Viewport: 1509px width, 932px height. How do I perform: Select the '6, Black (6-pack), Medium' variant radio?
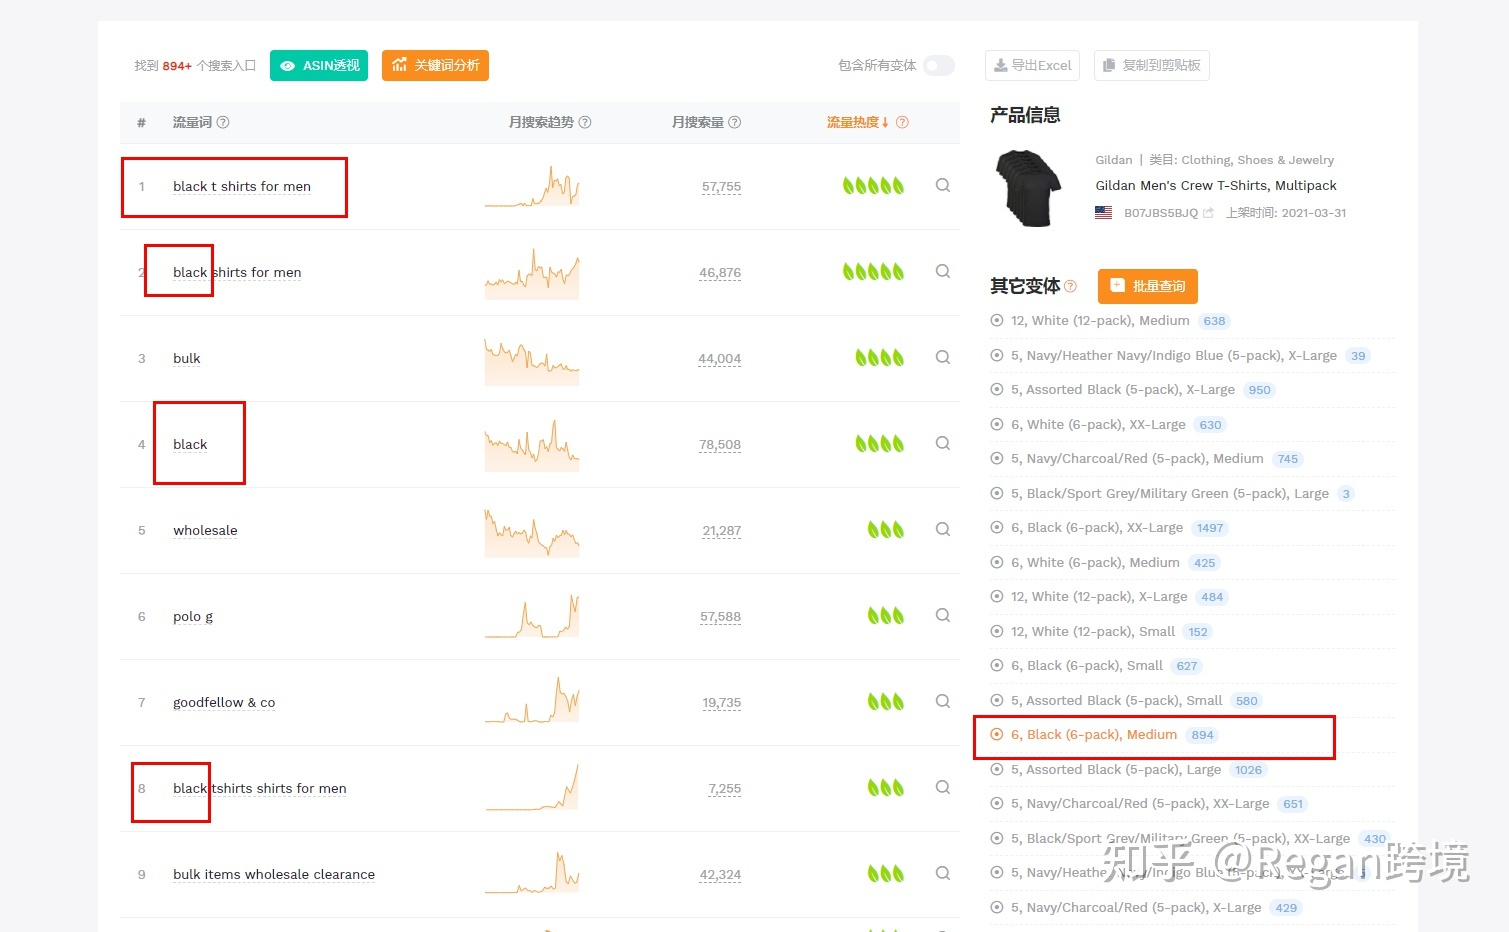pyautogui.click(x=996, y=734)
